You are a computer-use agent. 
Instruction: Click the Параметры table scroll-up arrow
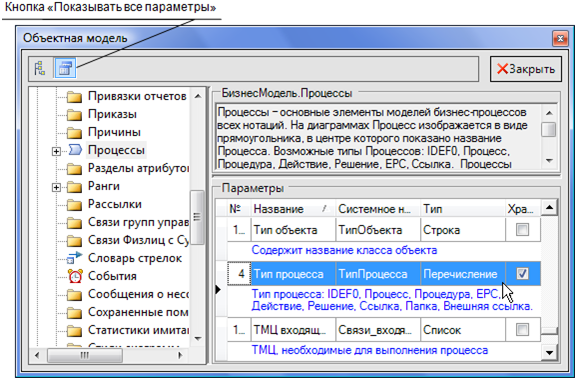point(549,208)
